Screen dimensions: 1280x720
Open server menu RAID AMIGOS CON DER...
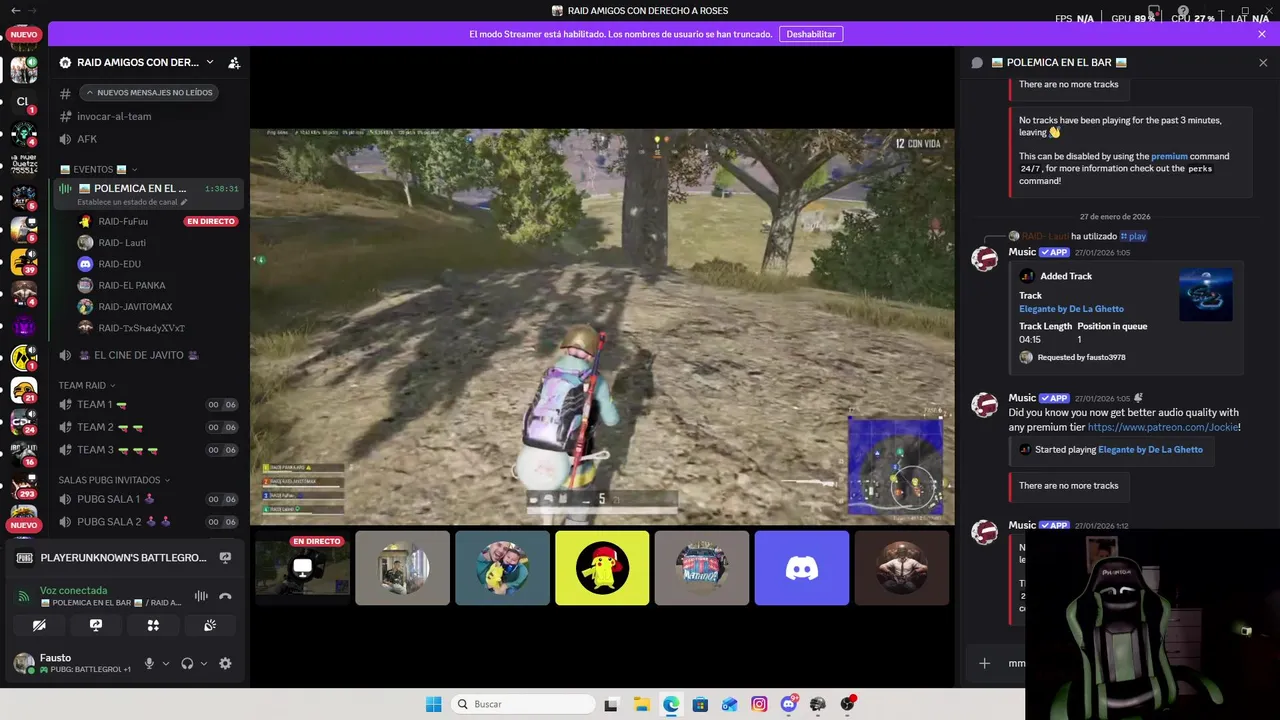136,62
